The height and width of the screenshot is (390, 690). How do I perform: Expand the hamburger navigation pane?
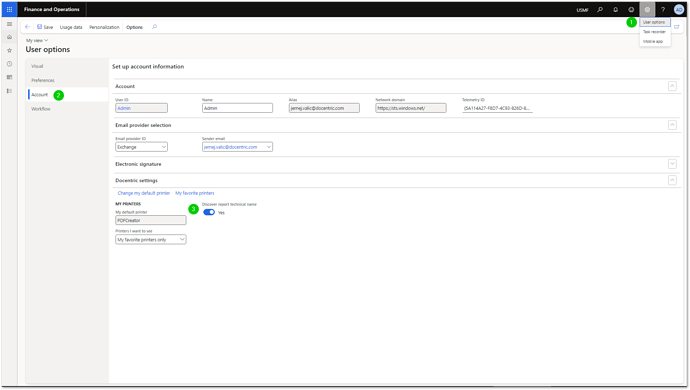coord(9,24)
